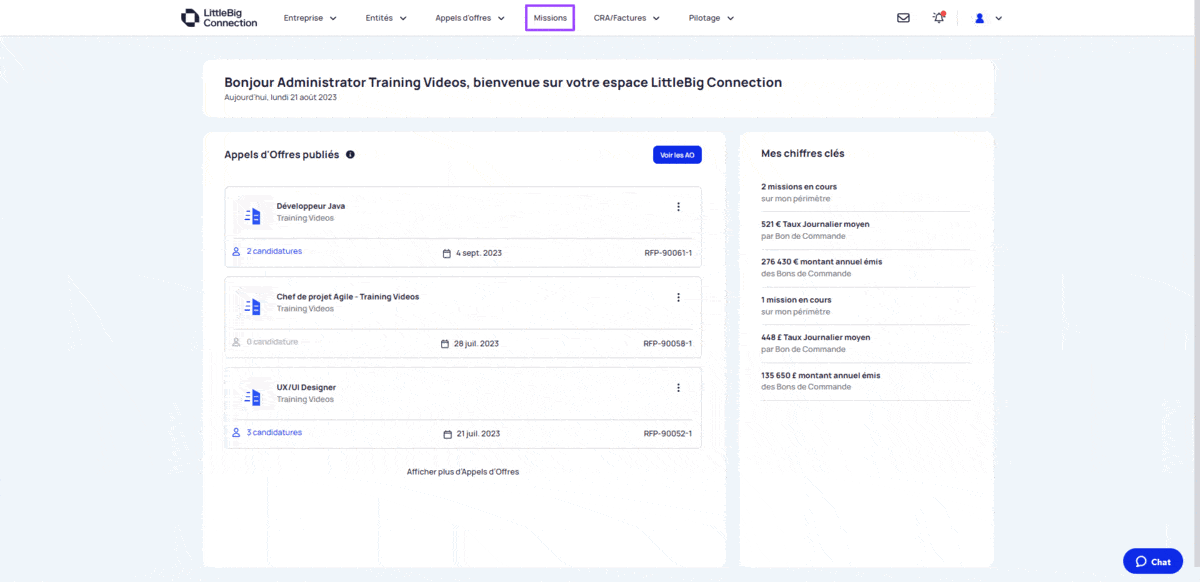Click the Aujourd'hui, lundi 21 août 2023 text
Screen dimensions: 1200x582
[280, 98]
